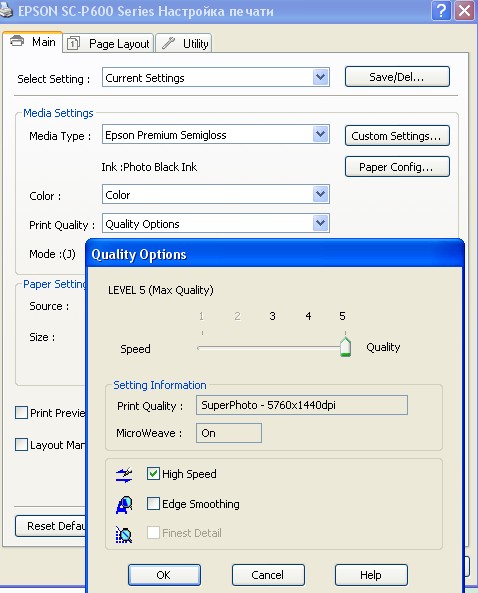This screenshot has height=593, width=478.
Task: Click the Setting Information group label
Action: tap(160, 385)
